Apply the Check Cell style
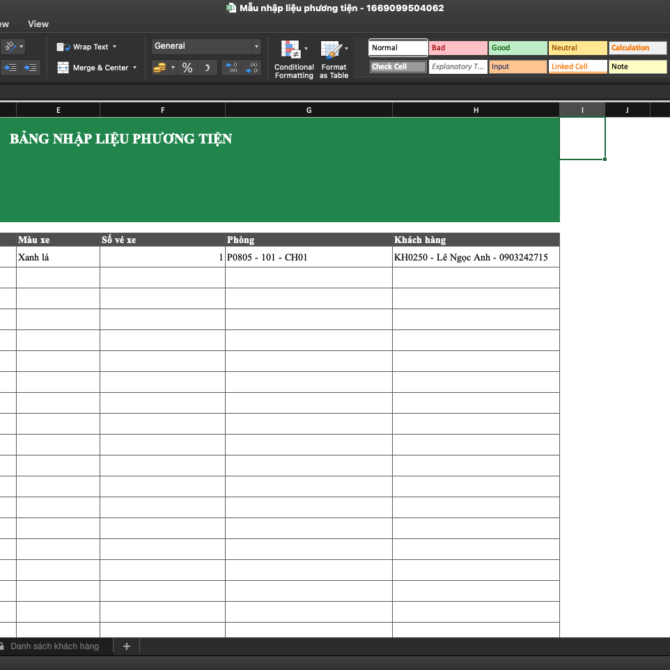 click(x=397, y=67)
